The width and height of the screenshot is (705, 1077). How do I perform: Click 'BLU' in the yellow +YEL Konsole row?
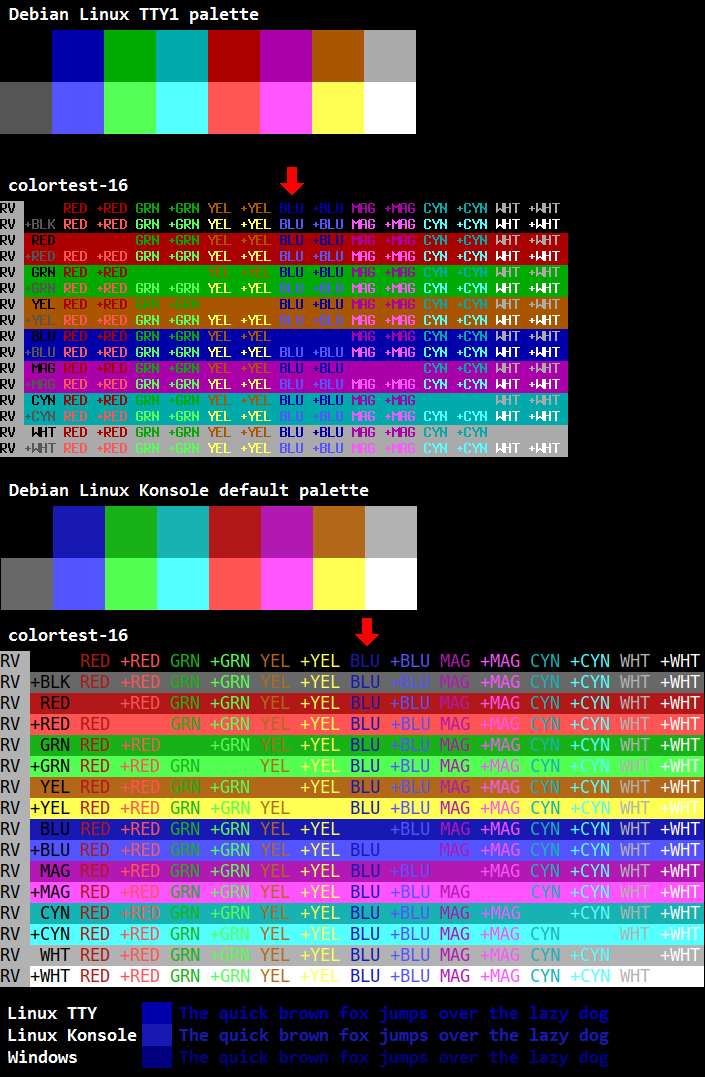(x=365, y=808)
